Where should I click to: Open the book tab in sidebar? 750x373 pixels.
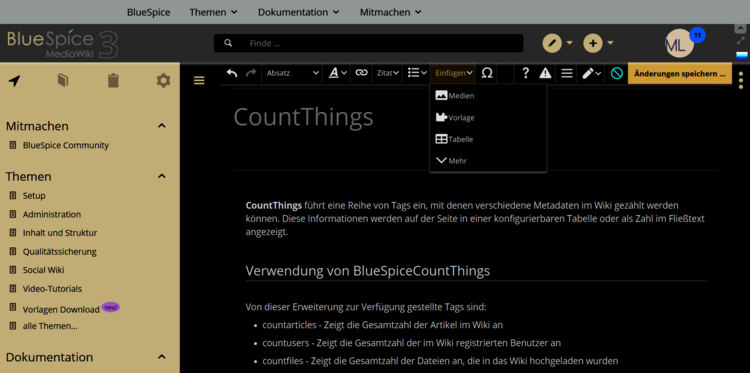[x=63, y=80]
